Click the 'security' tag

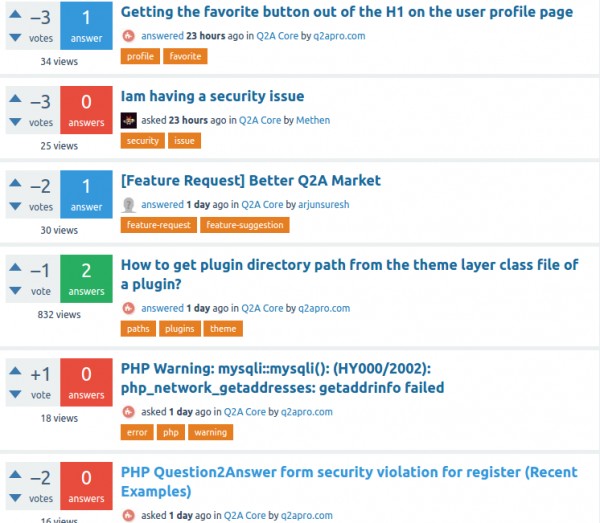(x=143, y=141)
